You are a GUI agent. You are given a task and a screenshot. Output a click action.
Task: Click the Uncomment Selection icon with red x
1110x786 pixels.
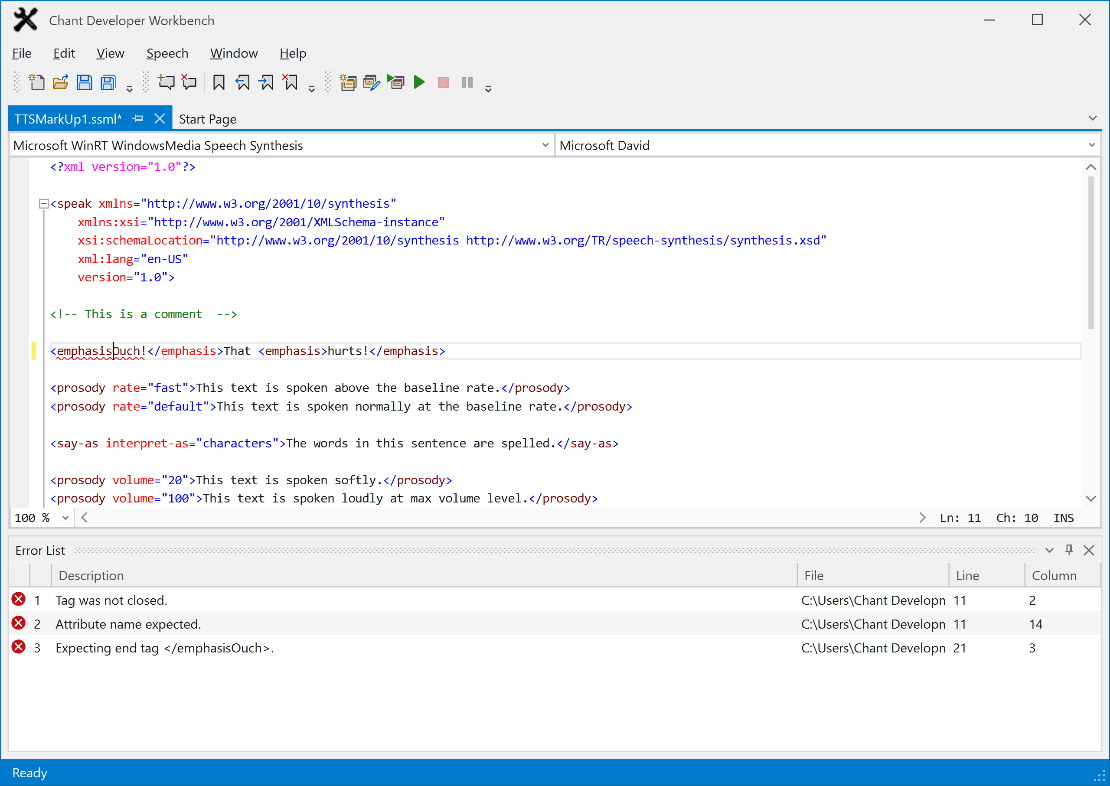point(189,83)
